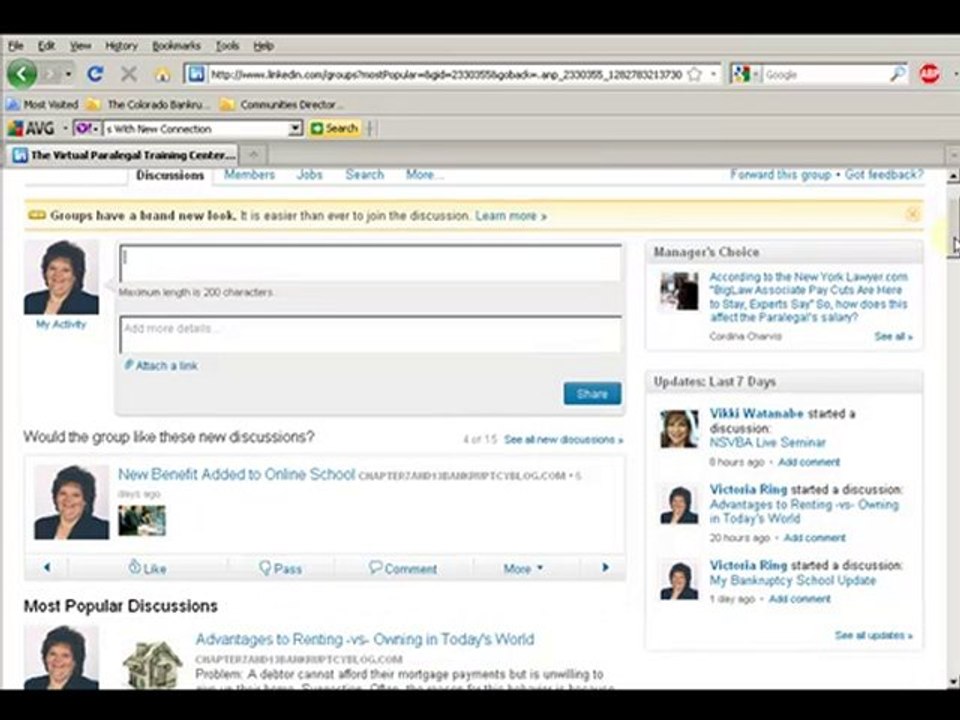Open the Most Visited bookmarks icon
960x720 pixels.
[x=13, y=105]
